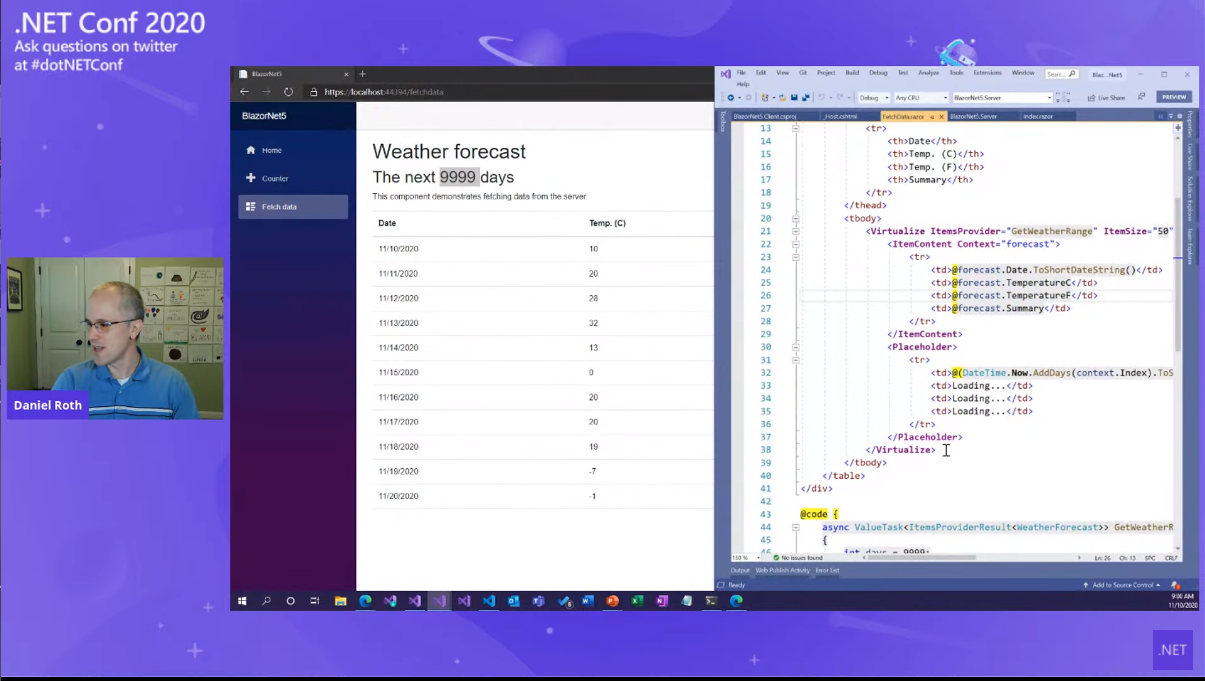This screenshot has width=1205, height=681.
Task: Click the Navigate Backward toolbar icon
Action: 730,98
